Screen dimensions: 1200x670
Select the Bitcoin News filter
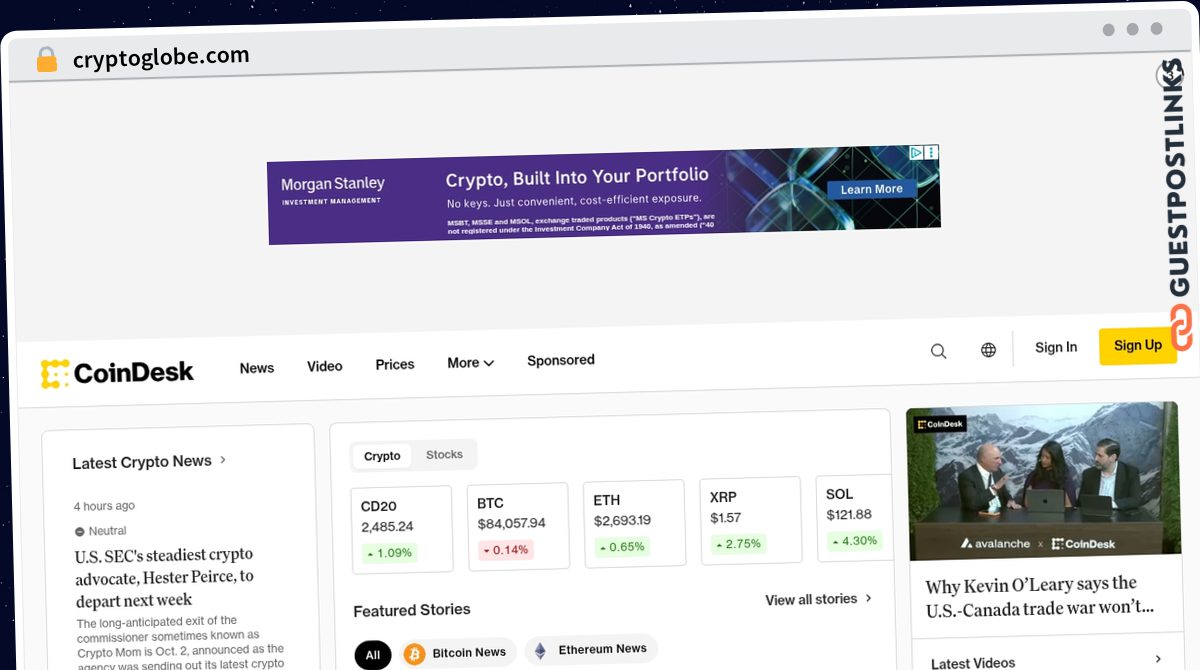click(x=458, y=653)
